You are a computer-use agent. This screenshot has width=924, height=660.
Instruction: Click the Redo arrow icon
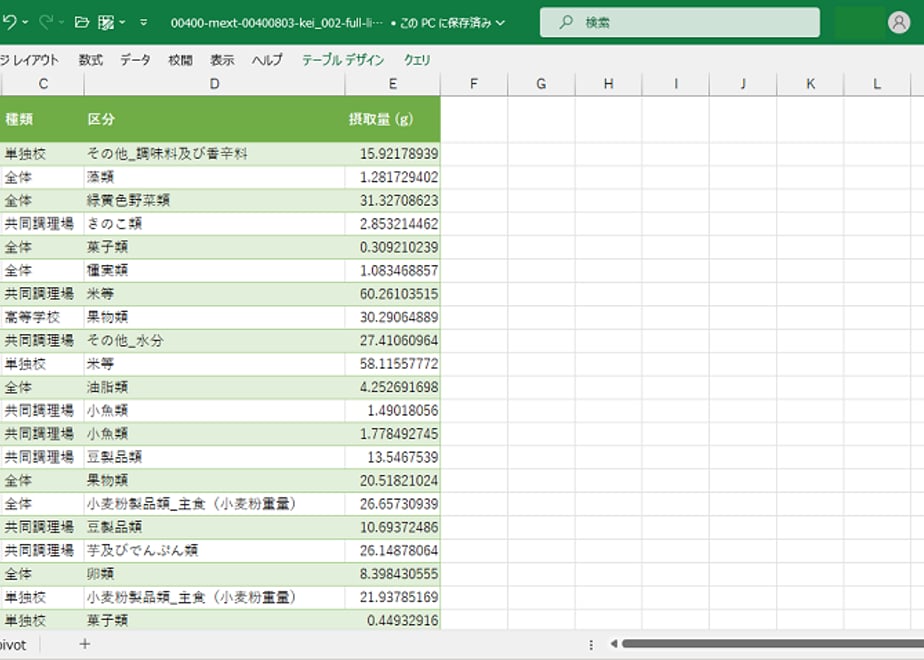coord(45,22)
